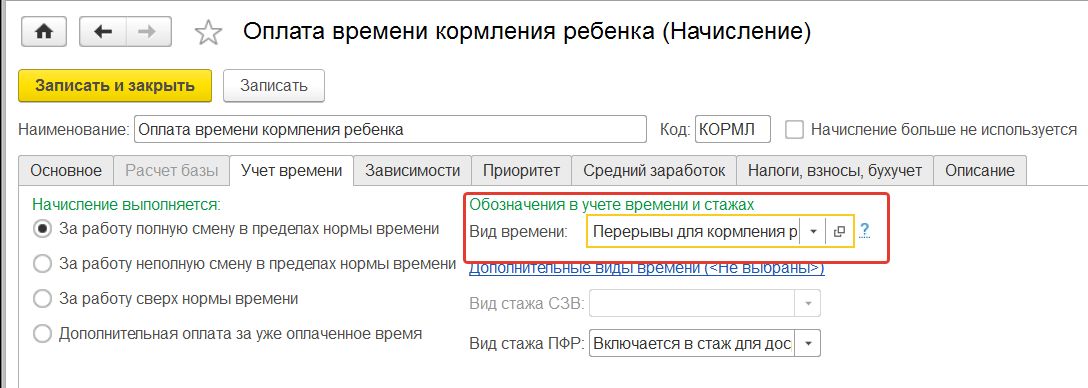The width and height of the screenshot is (1088, 388).
Task: Open the Приоритет tab
Action: [x=522, y=171]
